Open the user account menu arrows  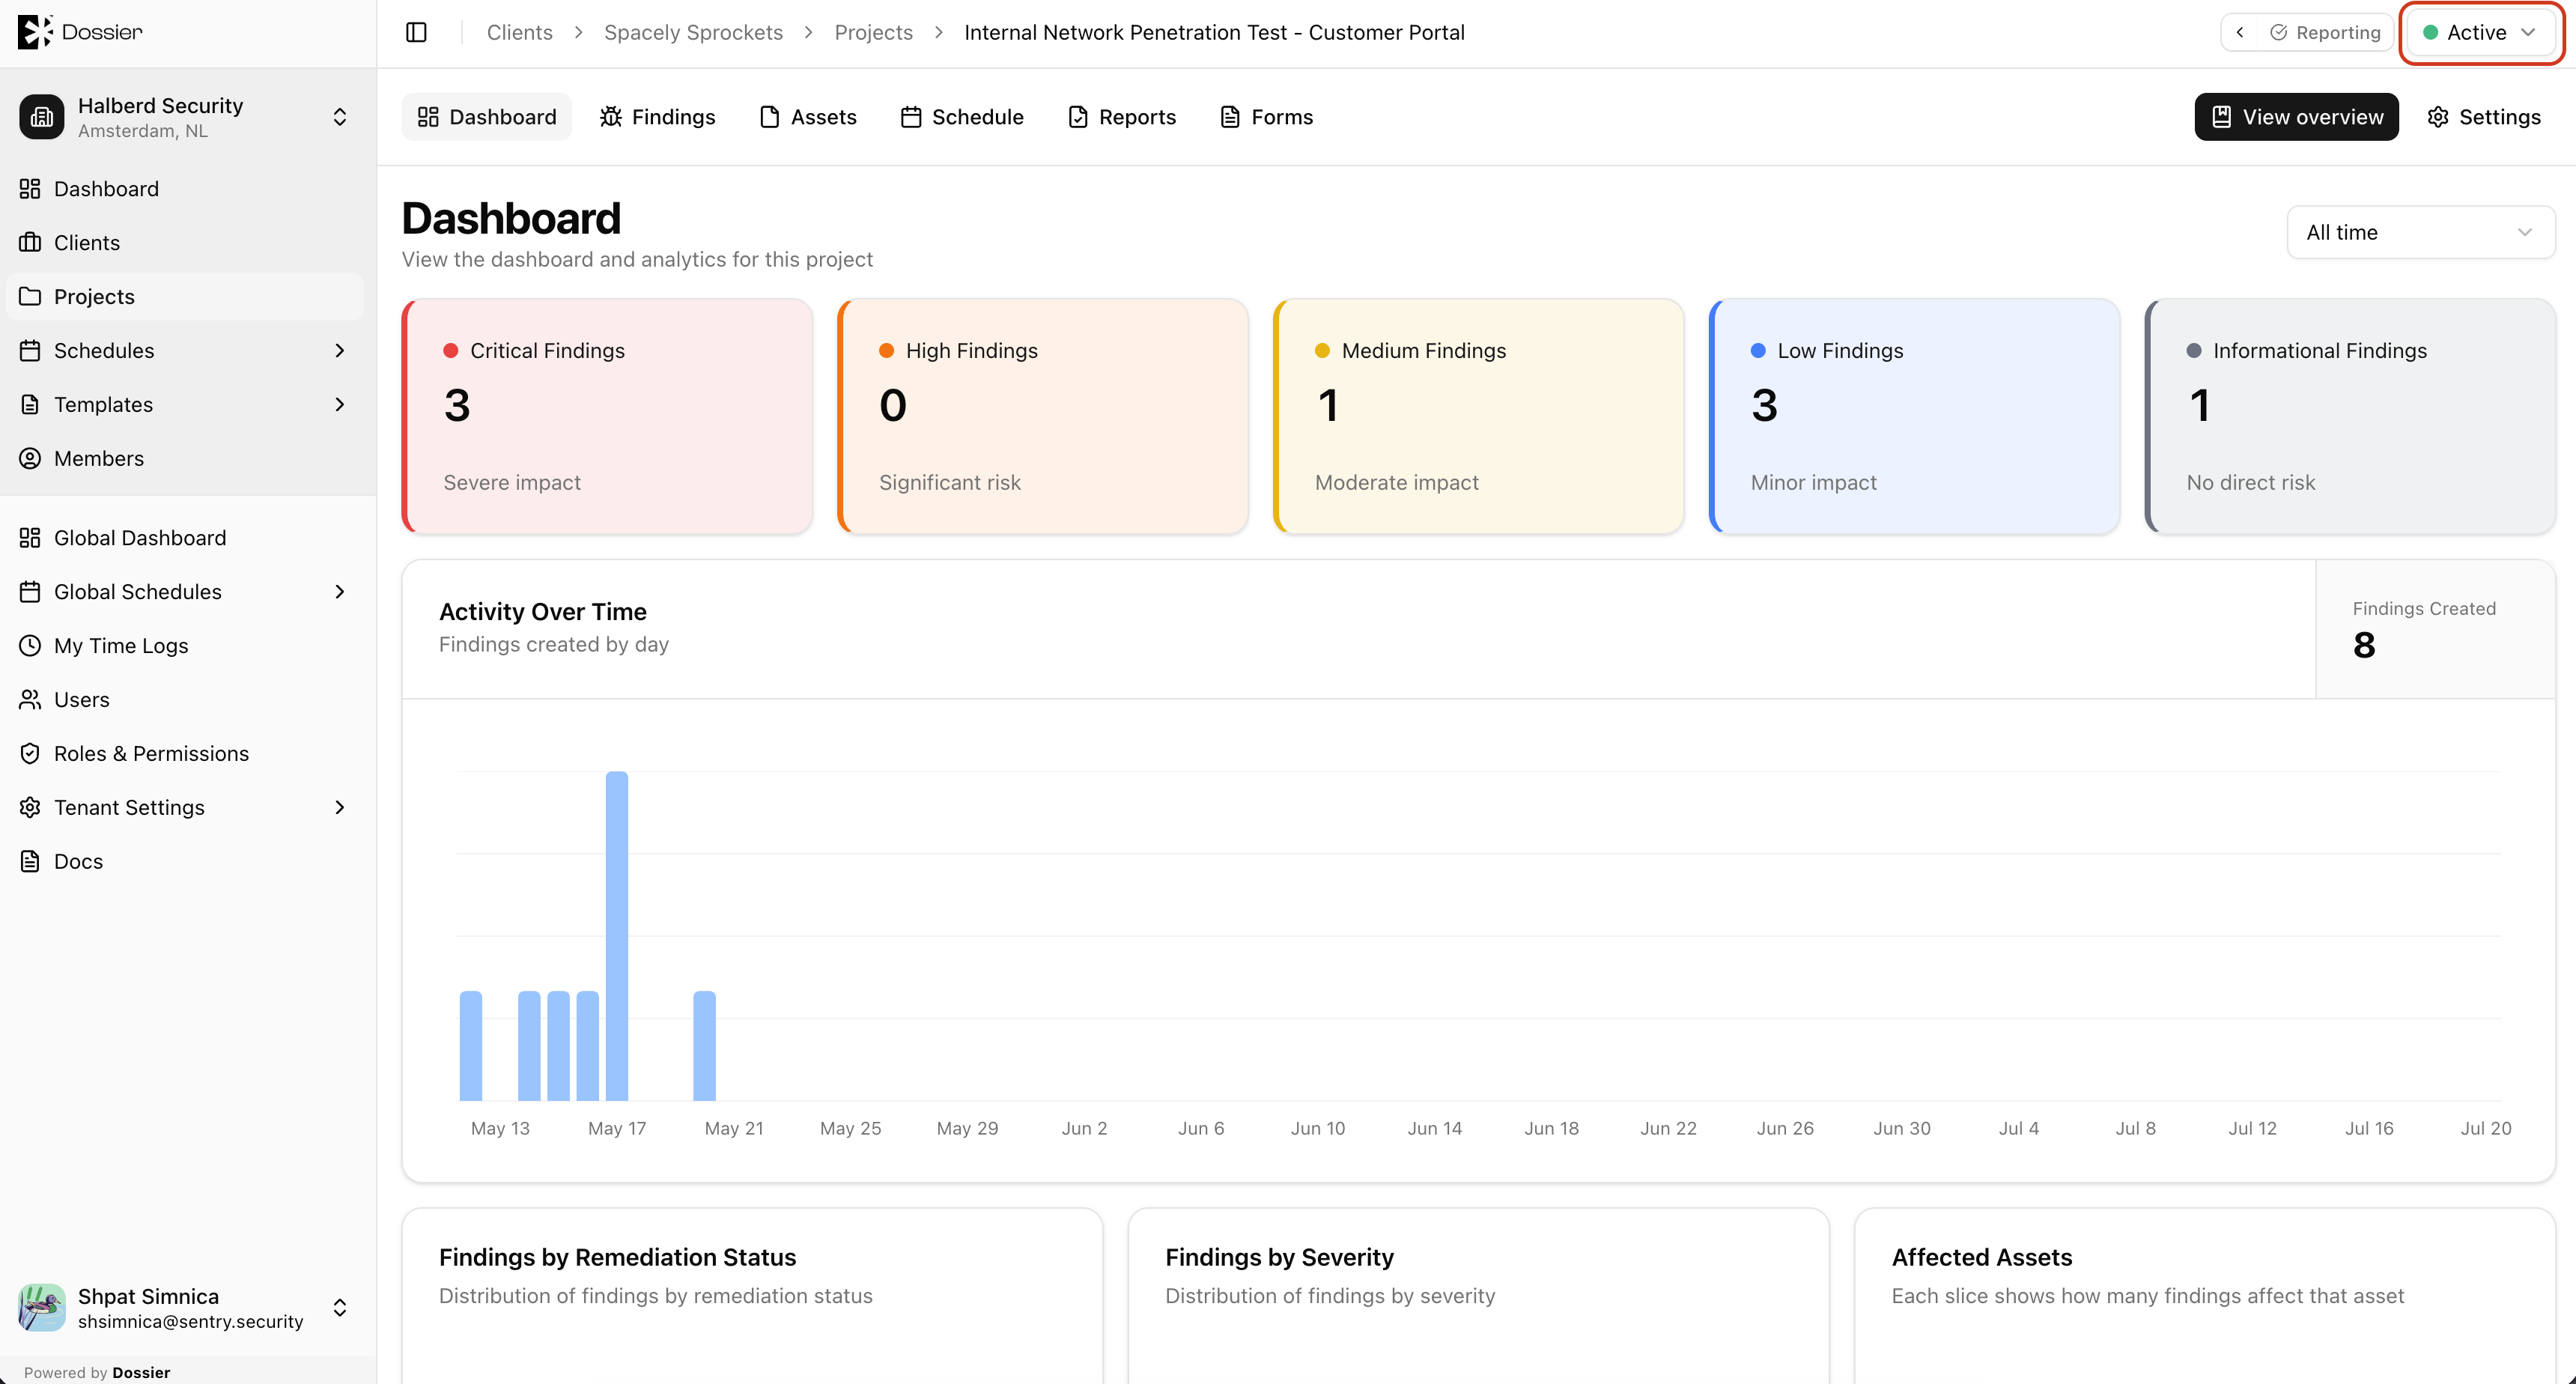[340, 1308]
